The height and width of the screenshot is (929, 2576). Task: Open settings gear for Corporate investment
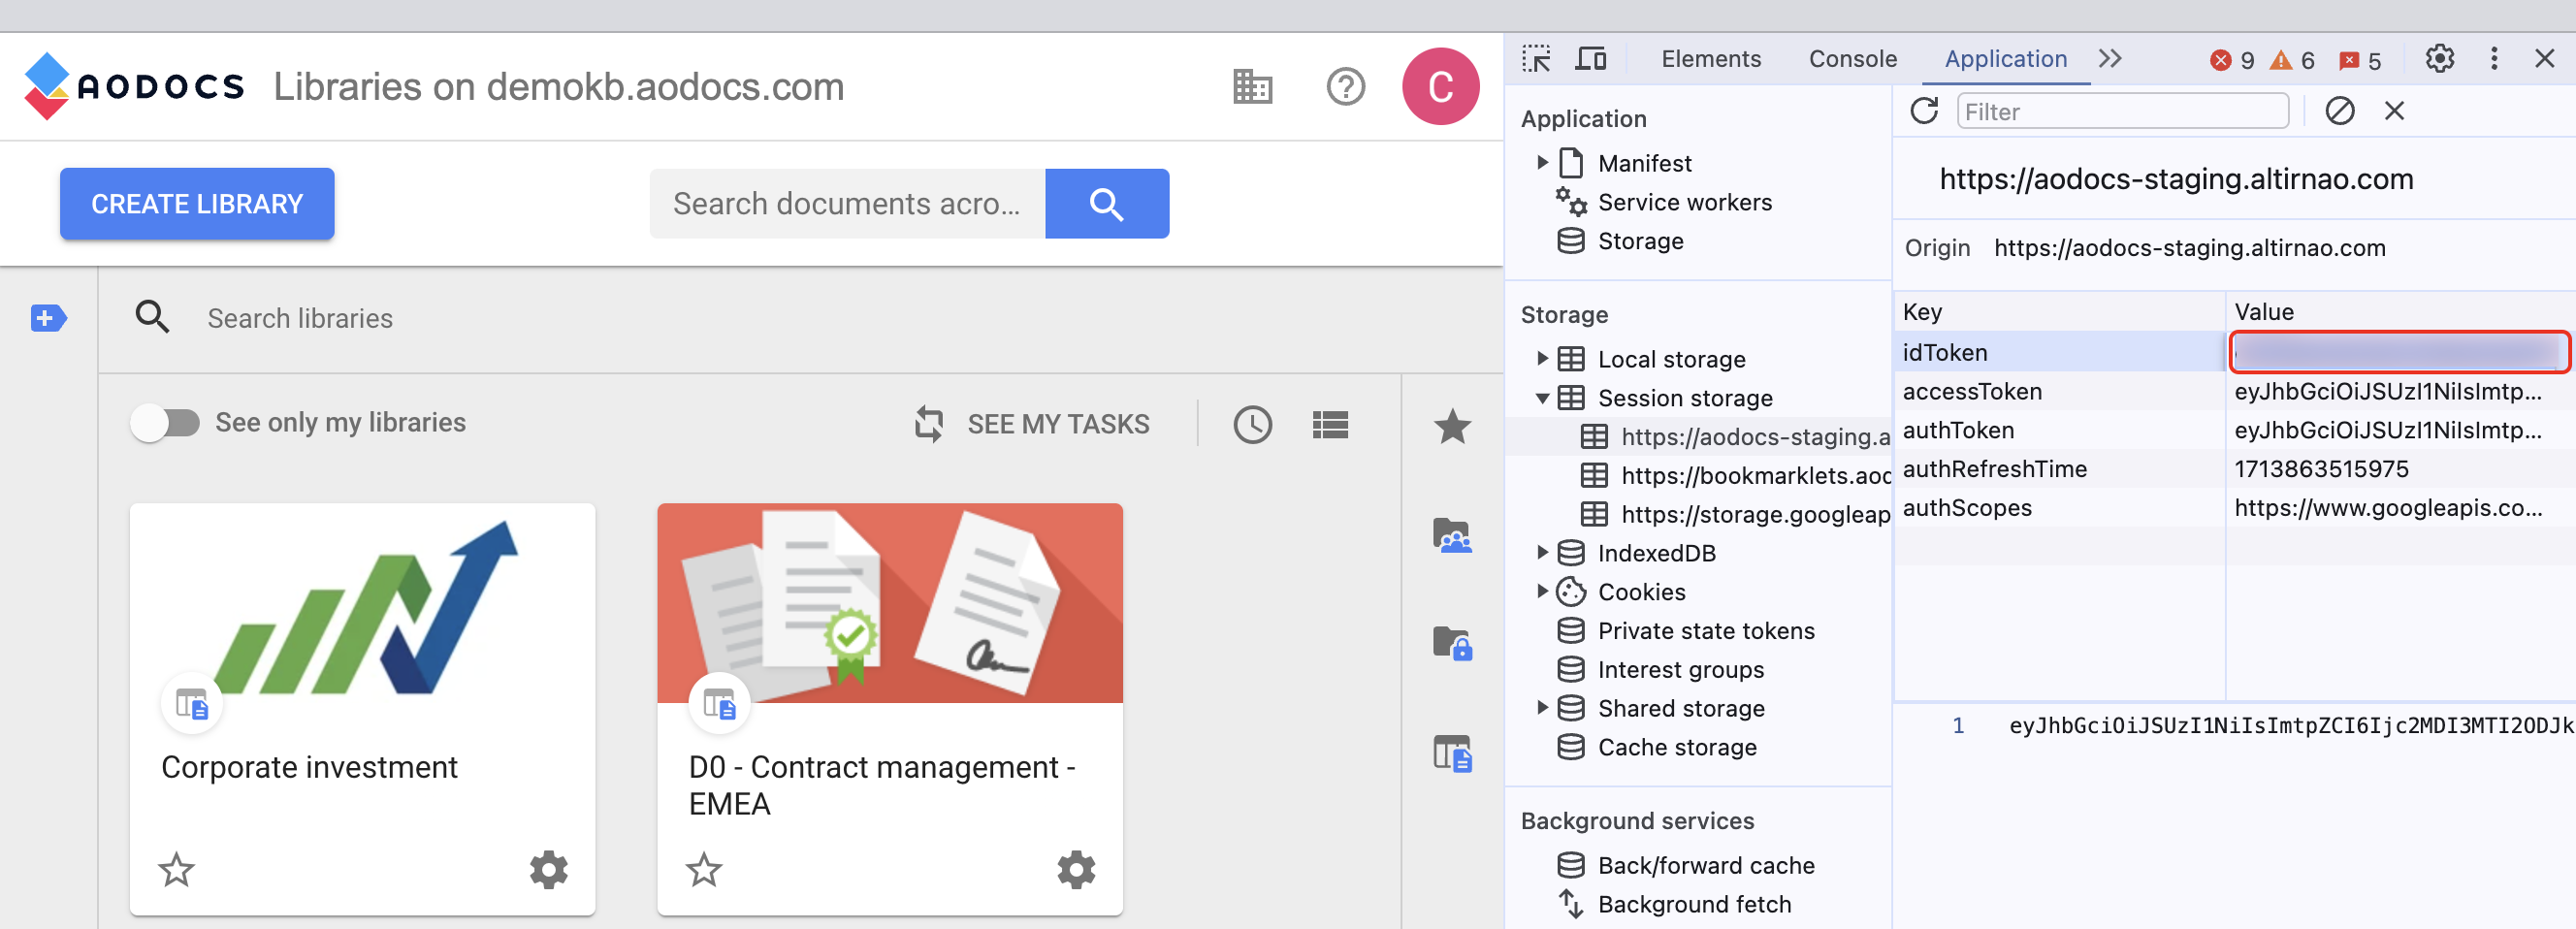point(548,870)
